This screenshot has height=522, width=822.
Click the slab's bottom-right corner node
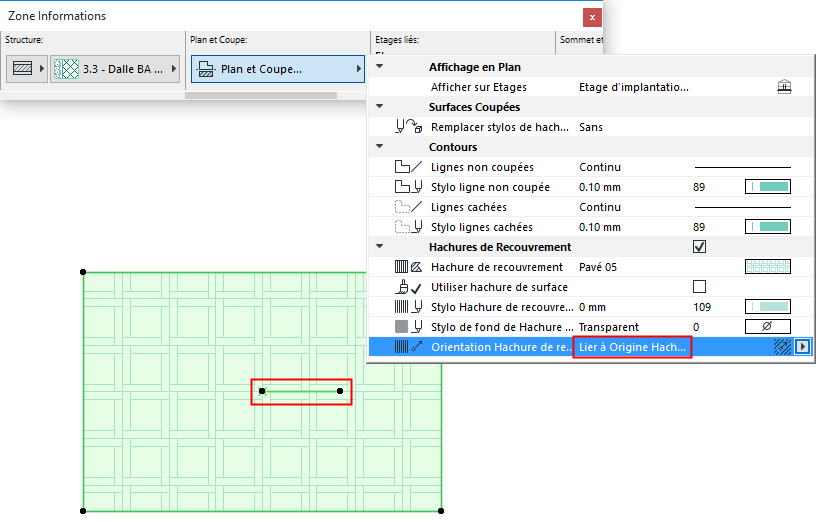441,510
